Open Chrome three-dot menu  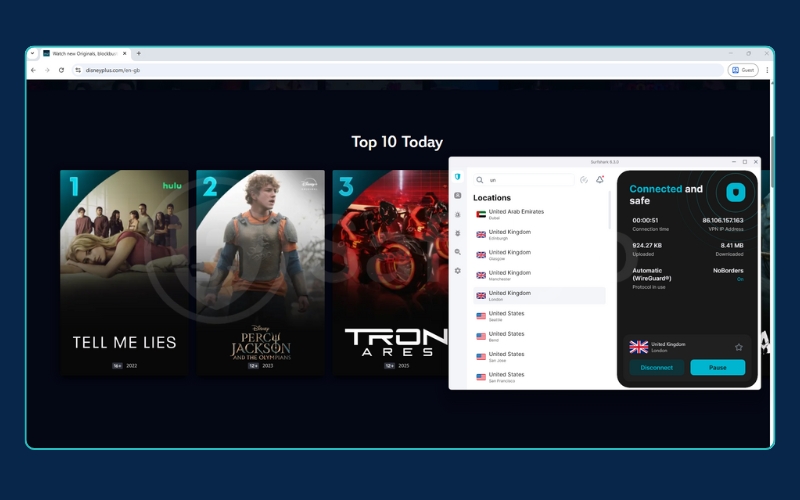767,70
